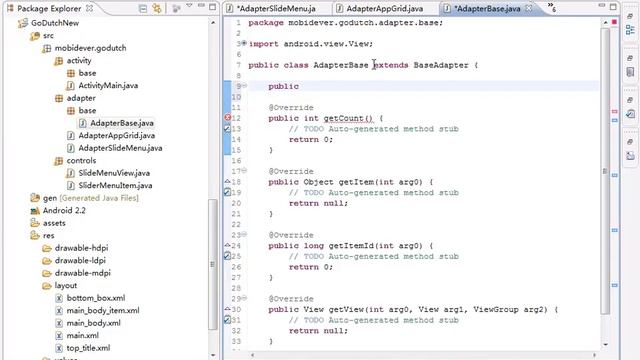Click task marker on line 25
The image size is (640, 360).
coord(228,256)
